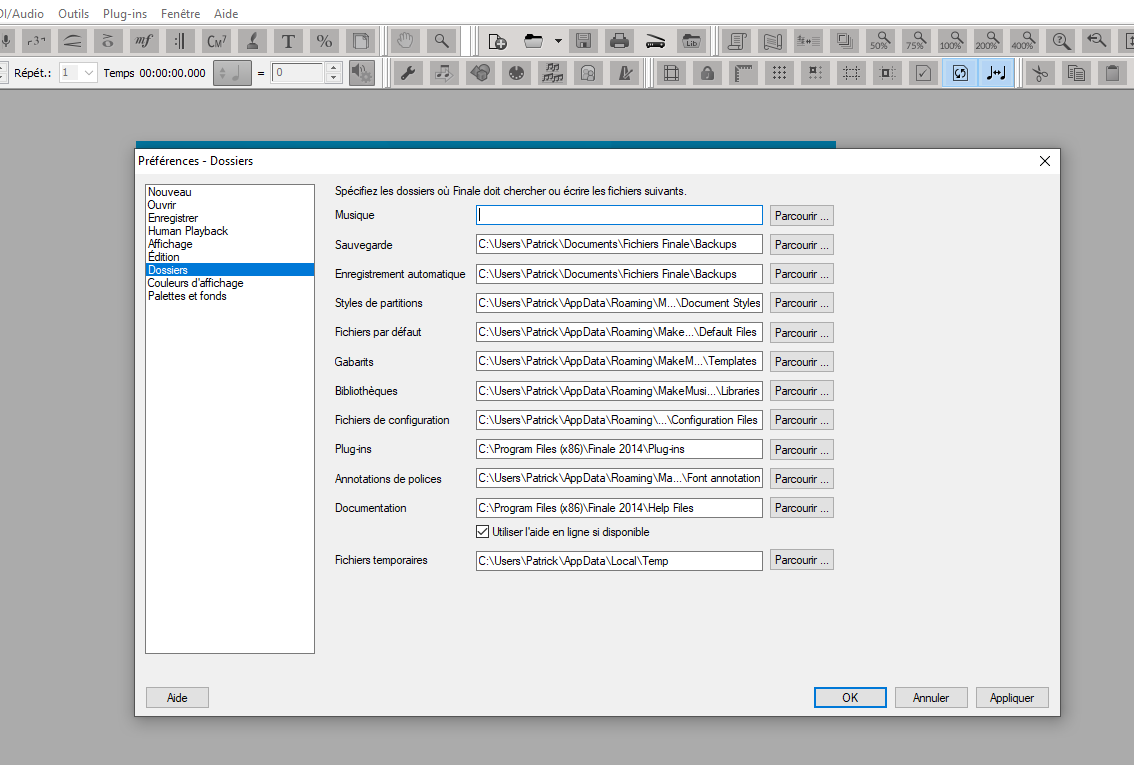The width and height of the screenshot is (1134, 765).
Task: Expand the open-folder dropdown arrow
Action: tap(558, 41)
